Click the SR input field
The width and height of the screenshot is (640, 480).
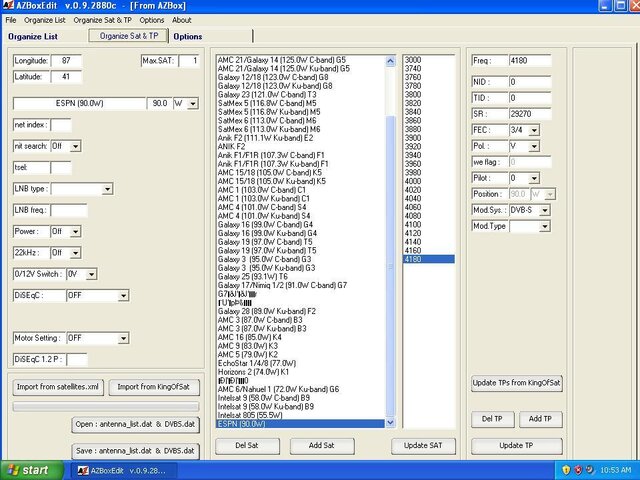click(x=530, y=114)
